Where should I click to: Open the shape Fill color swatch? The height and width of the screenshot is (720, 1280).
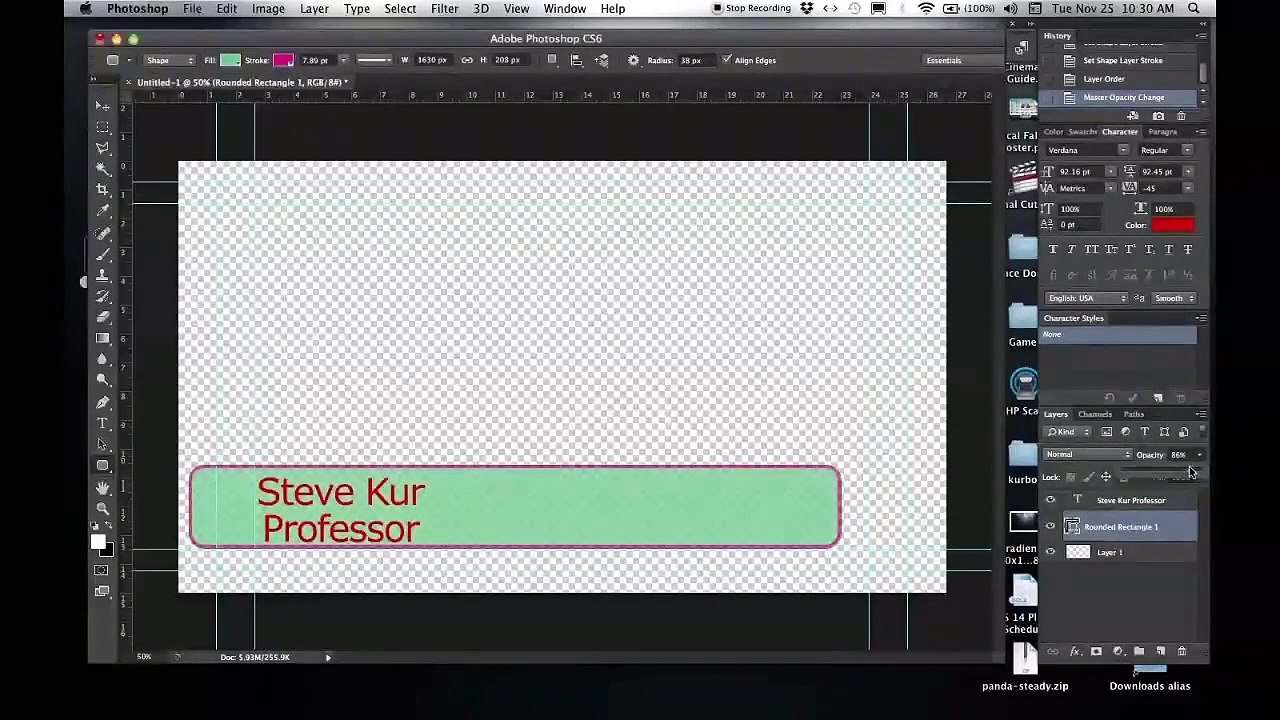230,60
